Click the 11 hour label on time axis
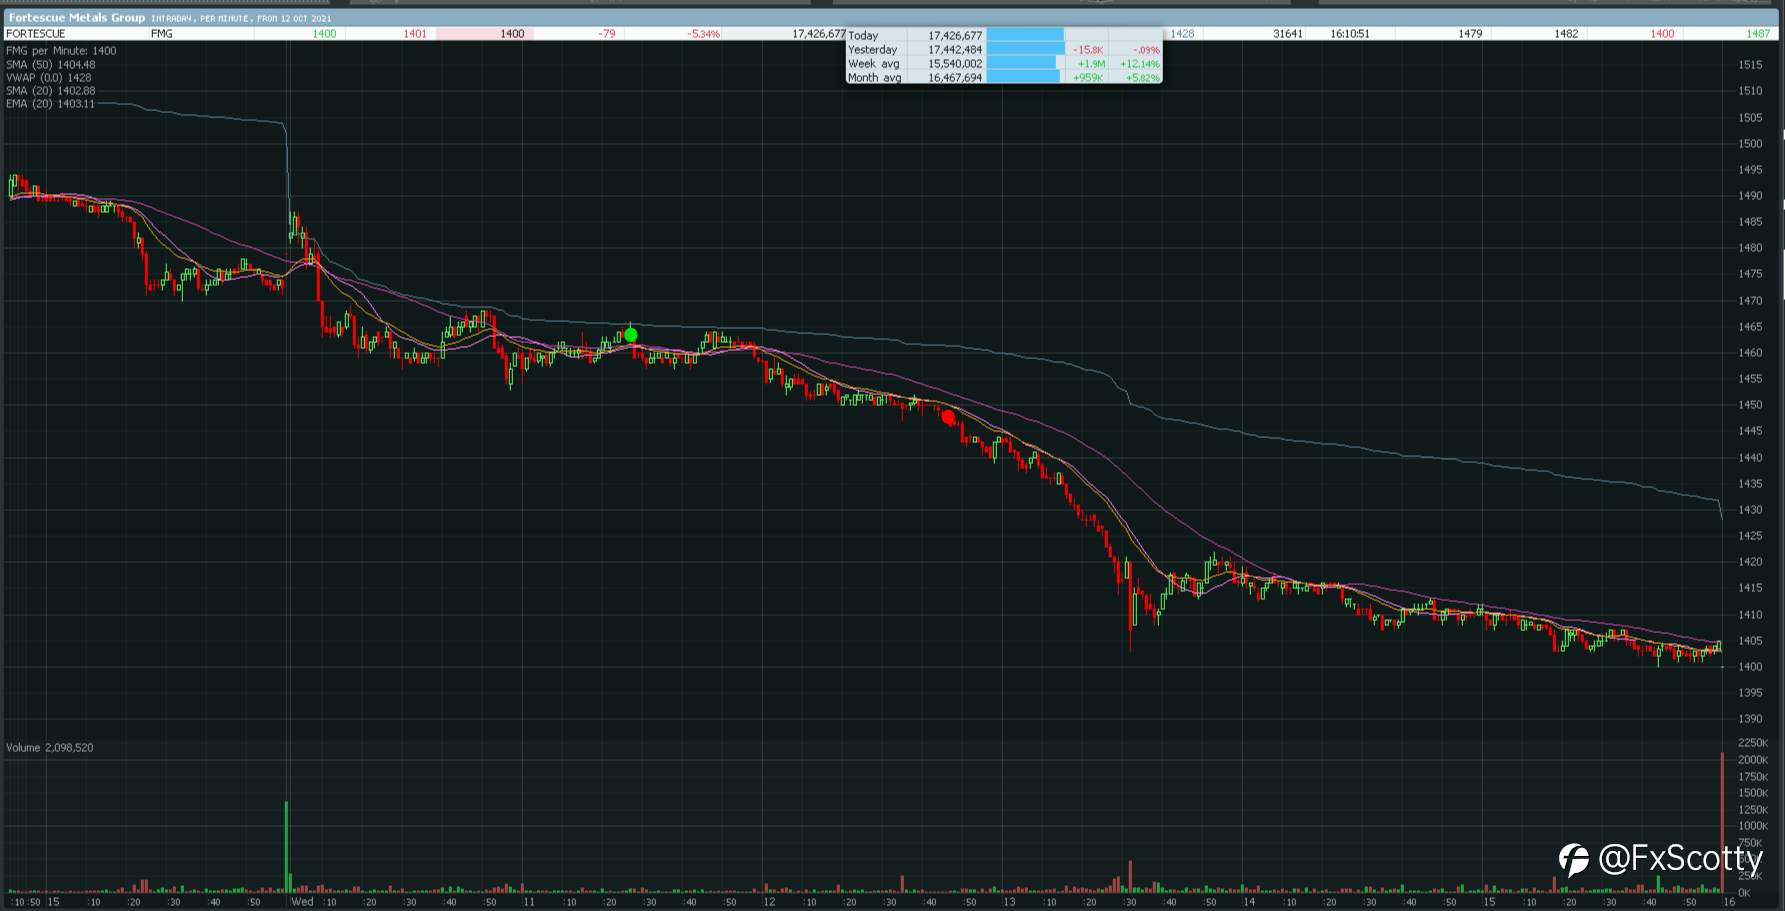Image resolution: width=1785 pixels, height=911 pixels. (x=528, y=901)
